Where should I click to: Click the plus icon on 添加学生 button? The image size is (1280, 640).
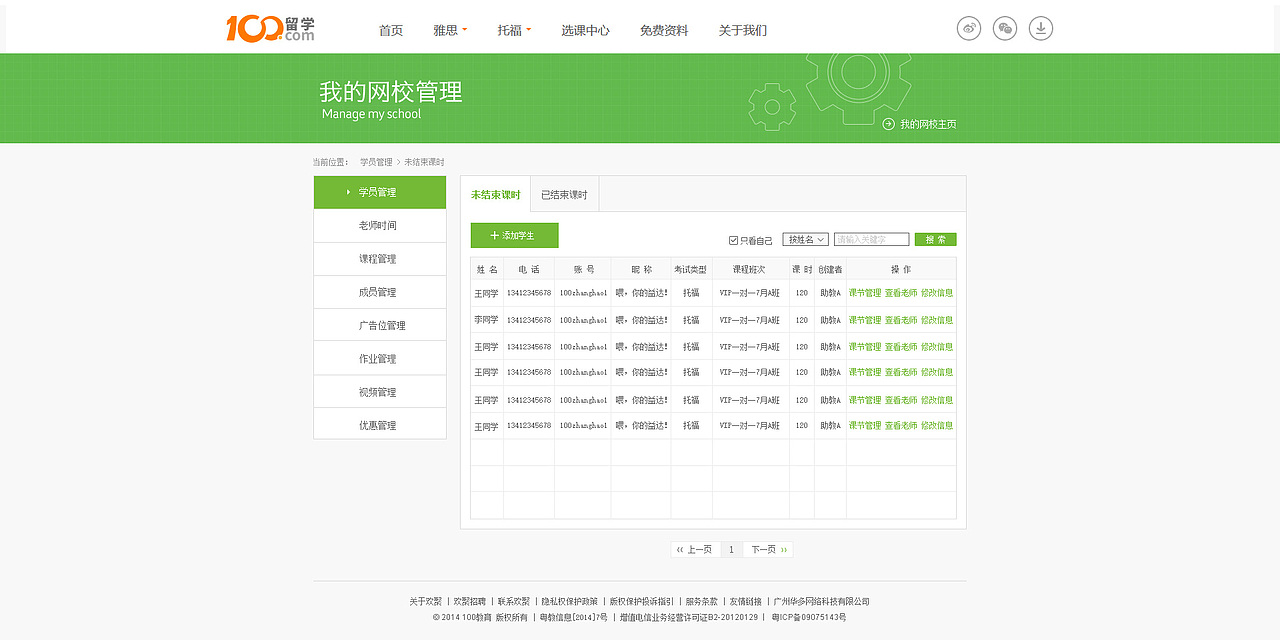(x=495, y=235)
